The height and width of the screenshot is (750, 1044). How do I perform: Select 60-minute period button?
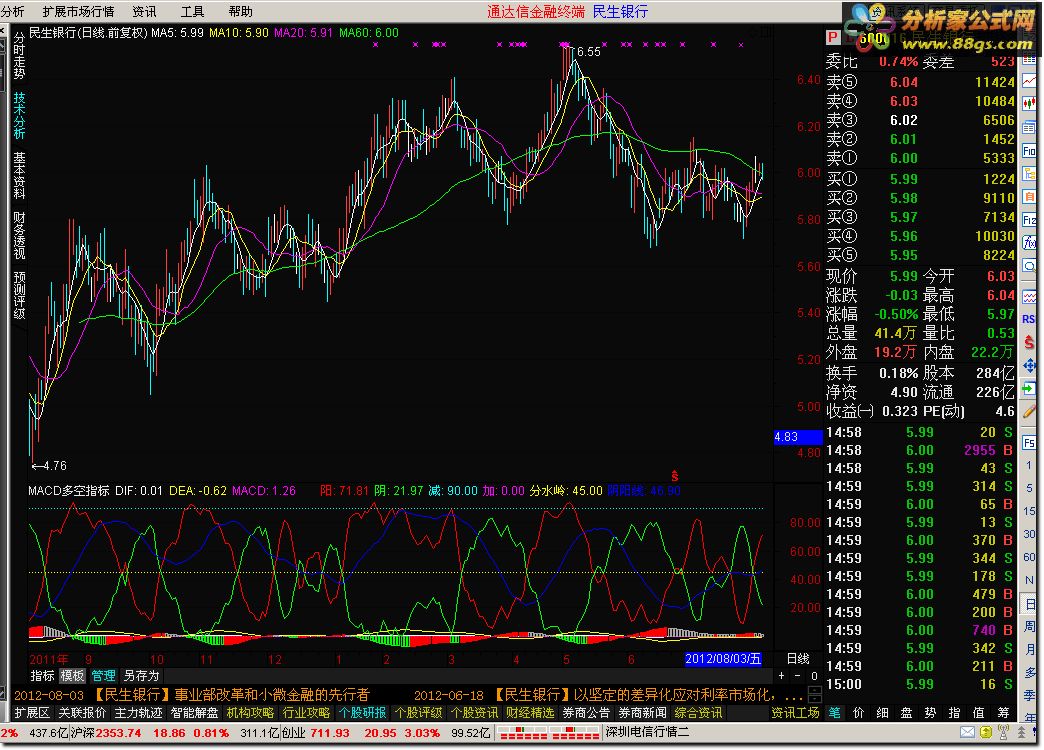coord(1029,557)
